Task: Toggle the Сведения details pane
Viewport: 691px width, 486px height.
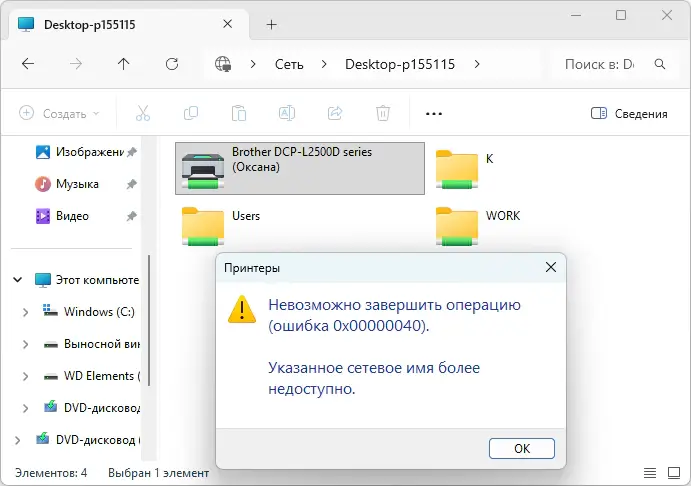Action: coord(629,114)
